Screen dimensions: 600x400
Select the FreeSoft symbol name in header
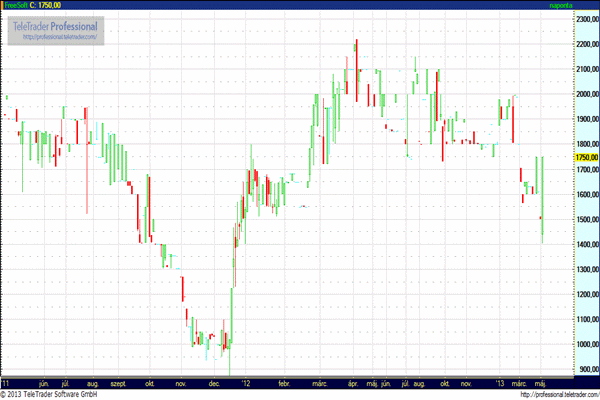[x=15, y=5]
